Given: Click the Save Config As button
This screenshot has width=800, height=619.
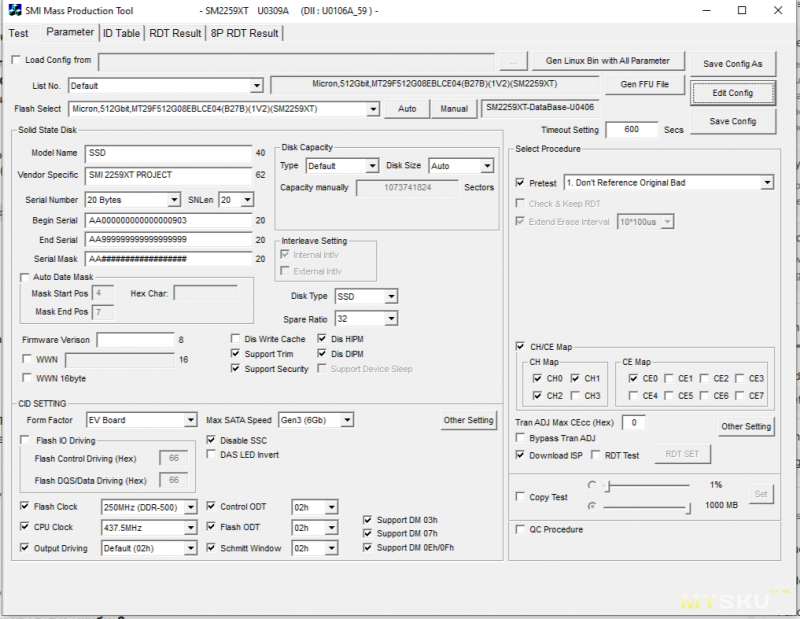Looking at the screenshot, I should (x=733, y=64).
